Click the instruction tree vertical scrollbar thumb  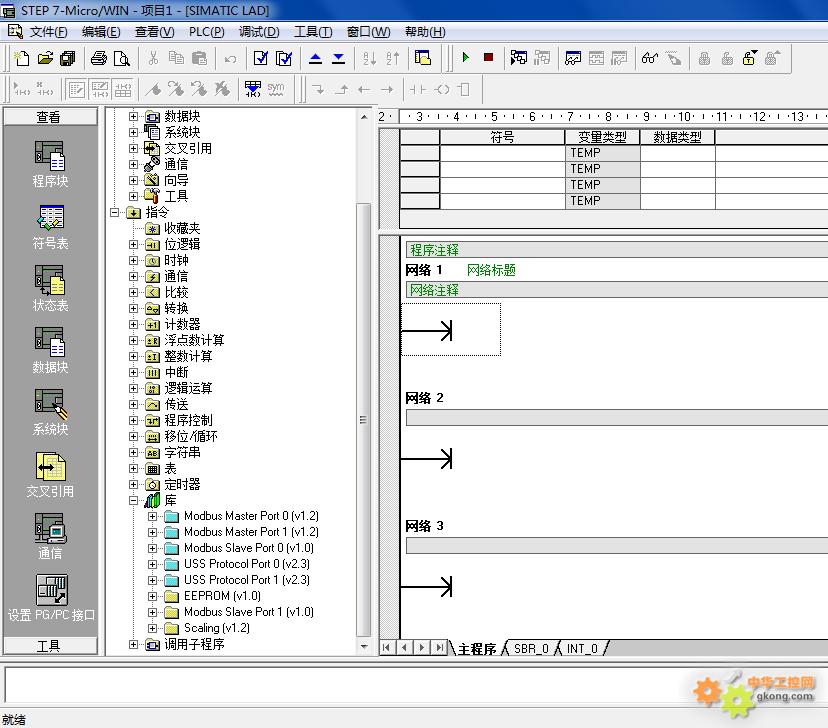point(363,420)
